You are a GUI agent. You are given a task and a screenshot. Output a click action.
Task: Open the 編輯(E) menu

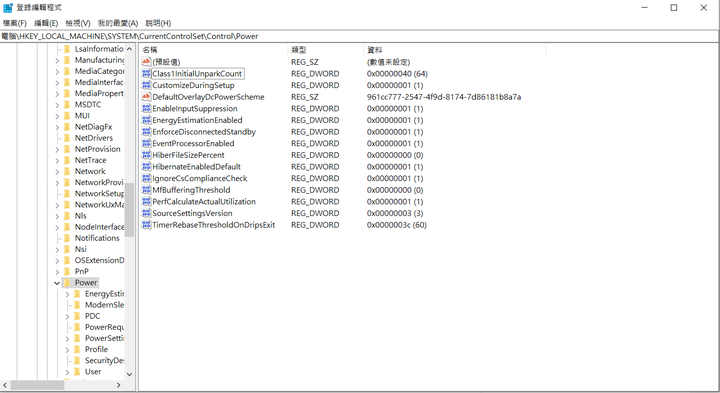pyautogui.click(x=46, y=23)
